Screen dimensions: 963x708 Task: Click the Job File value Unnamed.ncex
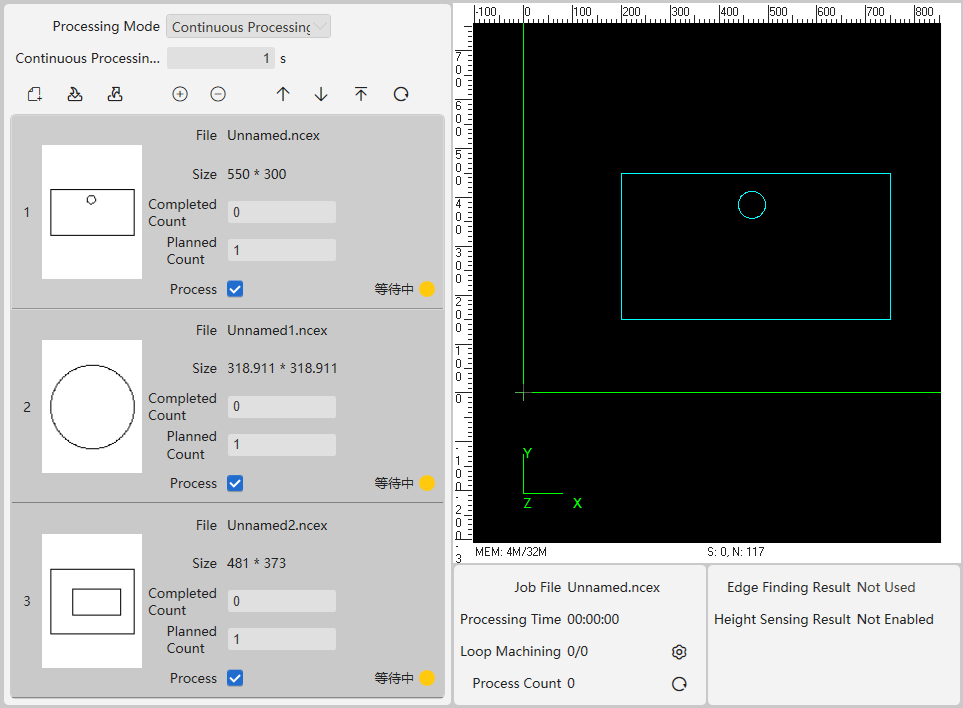pyautogui.click(x=614, y=588)
